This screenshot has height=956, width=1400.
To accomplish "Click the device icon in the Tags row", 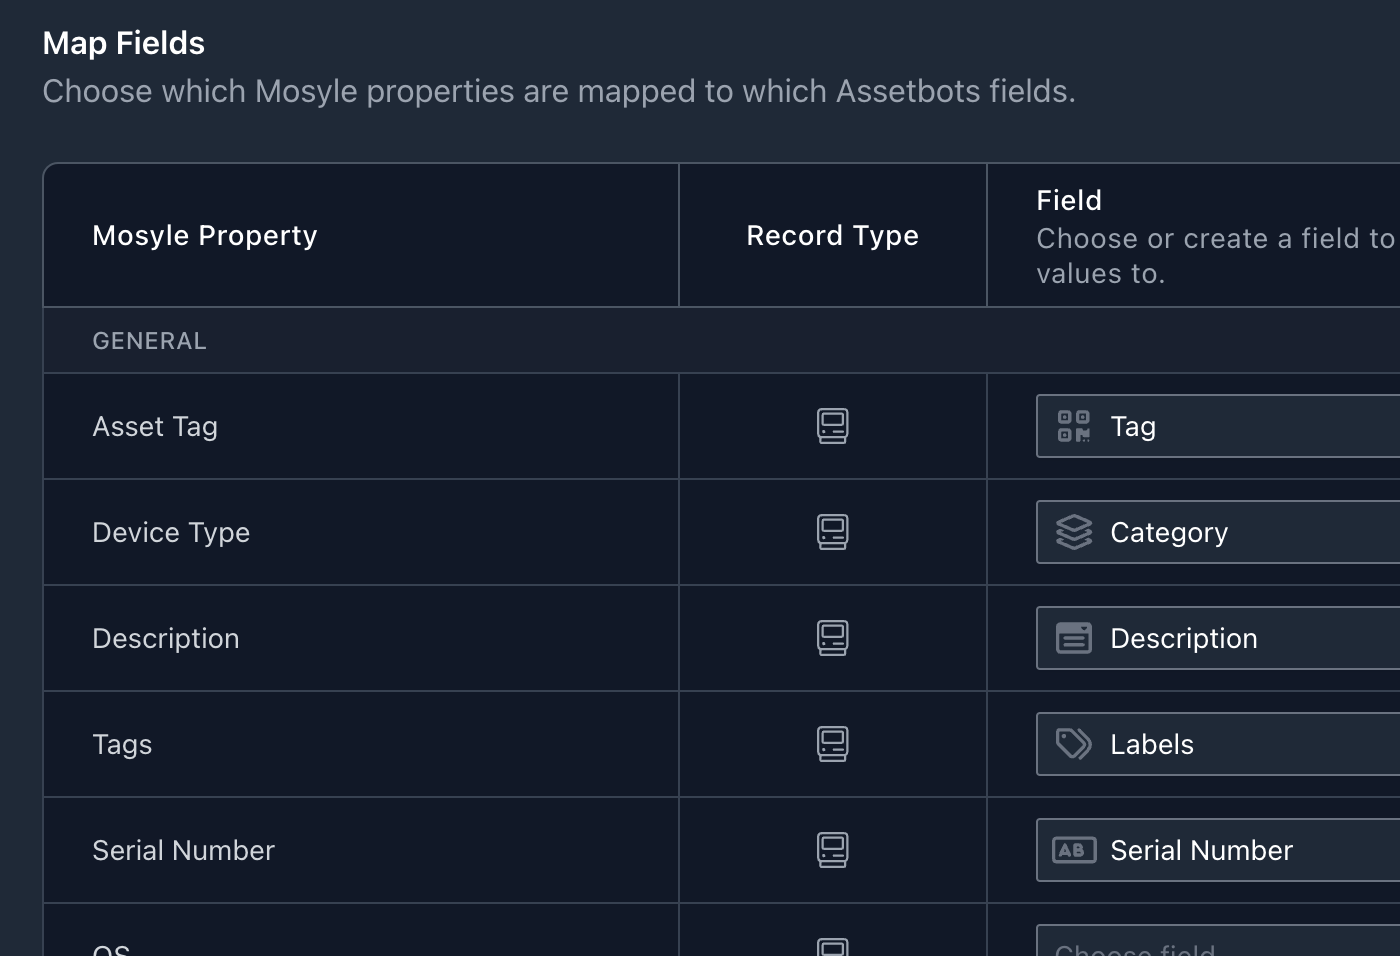I will (x=833, y=744).
